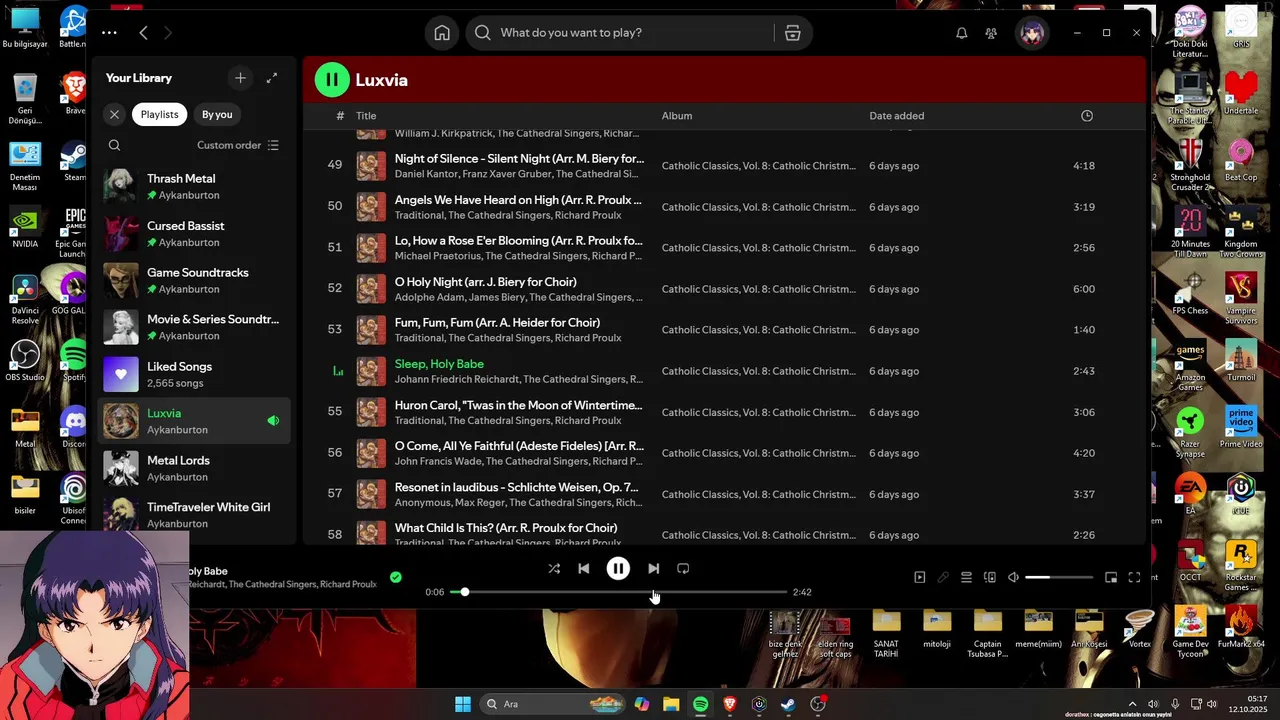Expand Your Library to full view
The image size is (1280, 720).
[272, 78]
